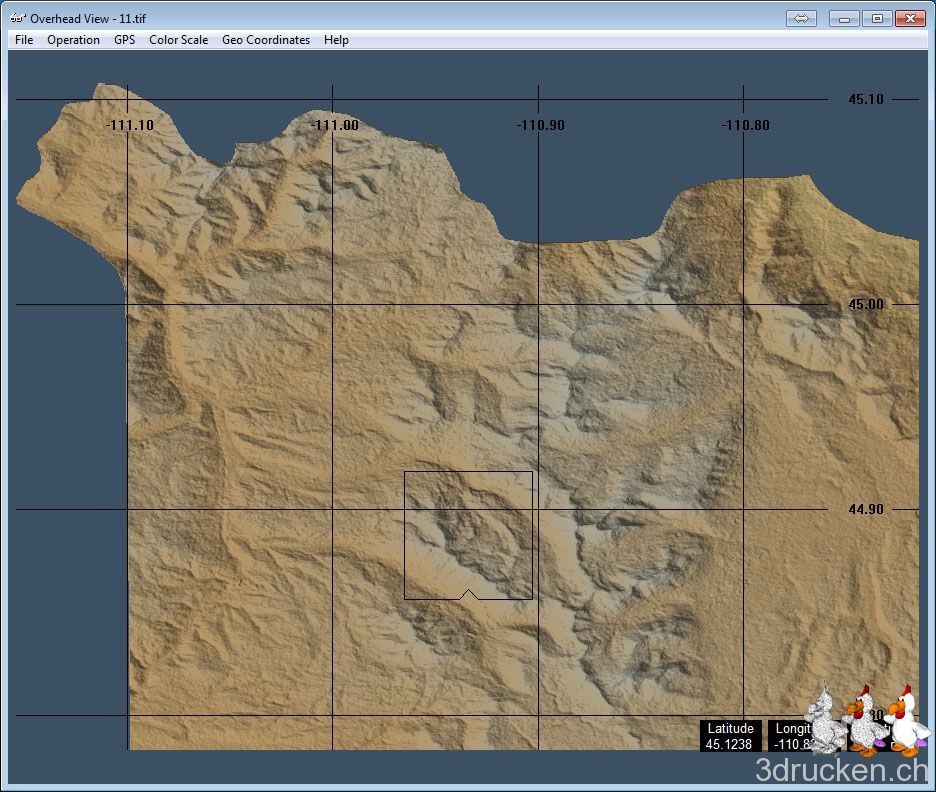Click the Latitude readout box
Viewport: 936px width, 792px height.
[730, 736]
